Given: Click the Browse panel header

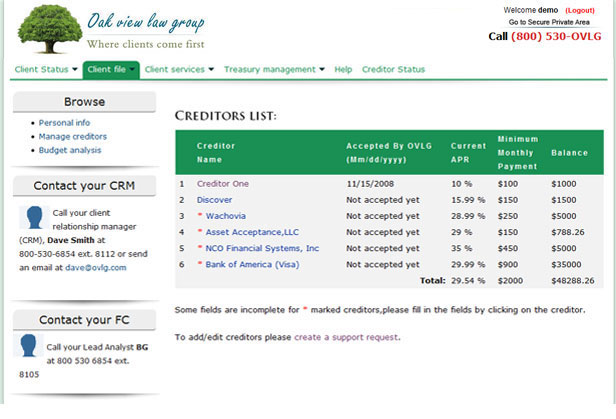Looking at the screenshot, I should click(x=84, y=102).
